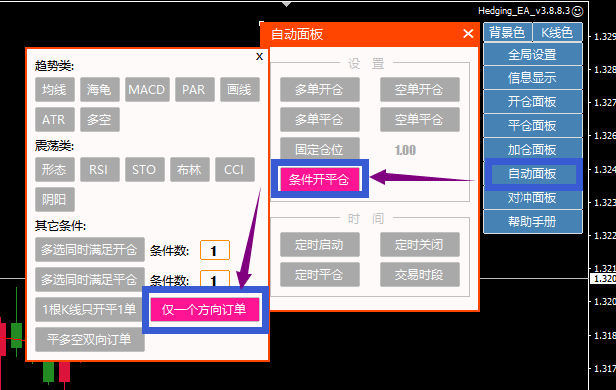Viewport: 616px width, 390px height.
Task: Click the 定时关闭 button
Action: pyautogui.click(x=420, y=245)
